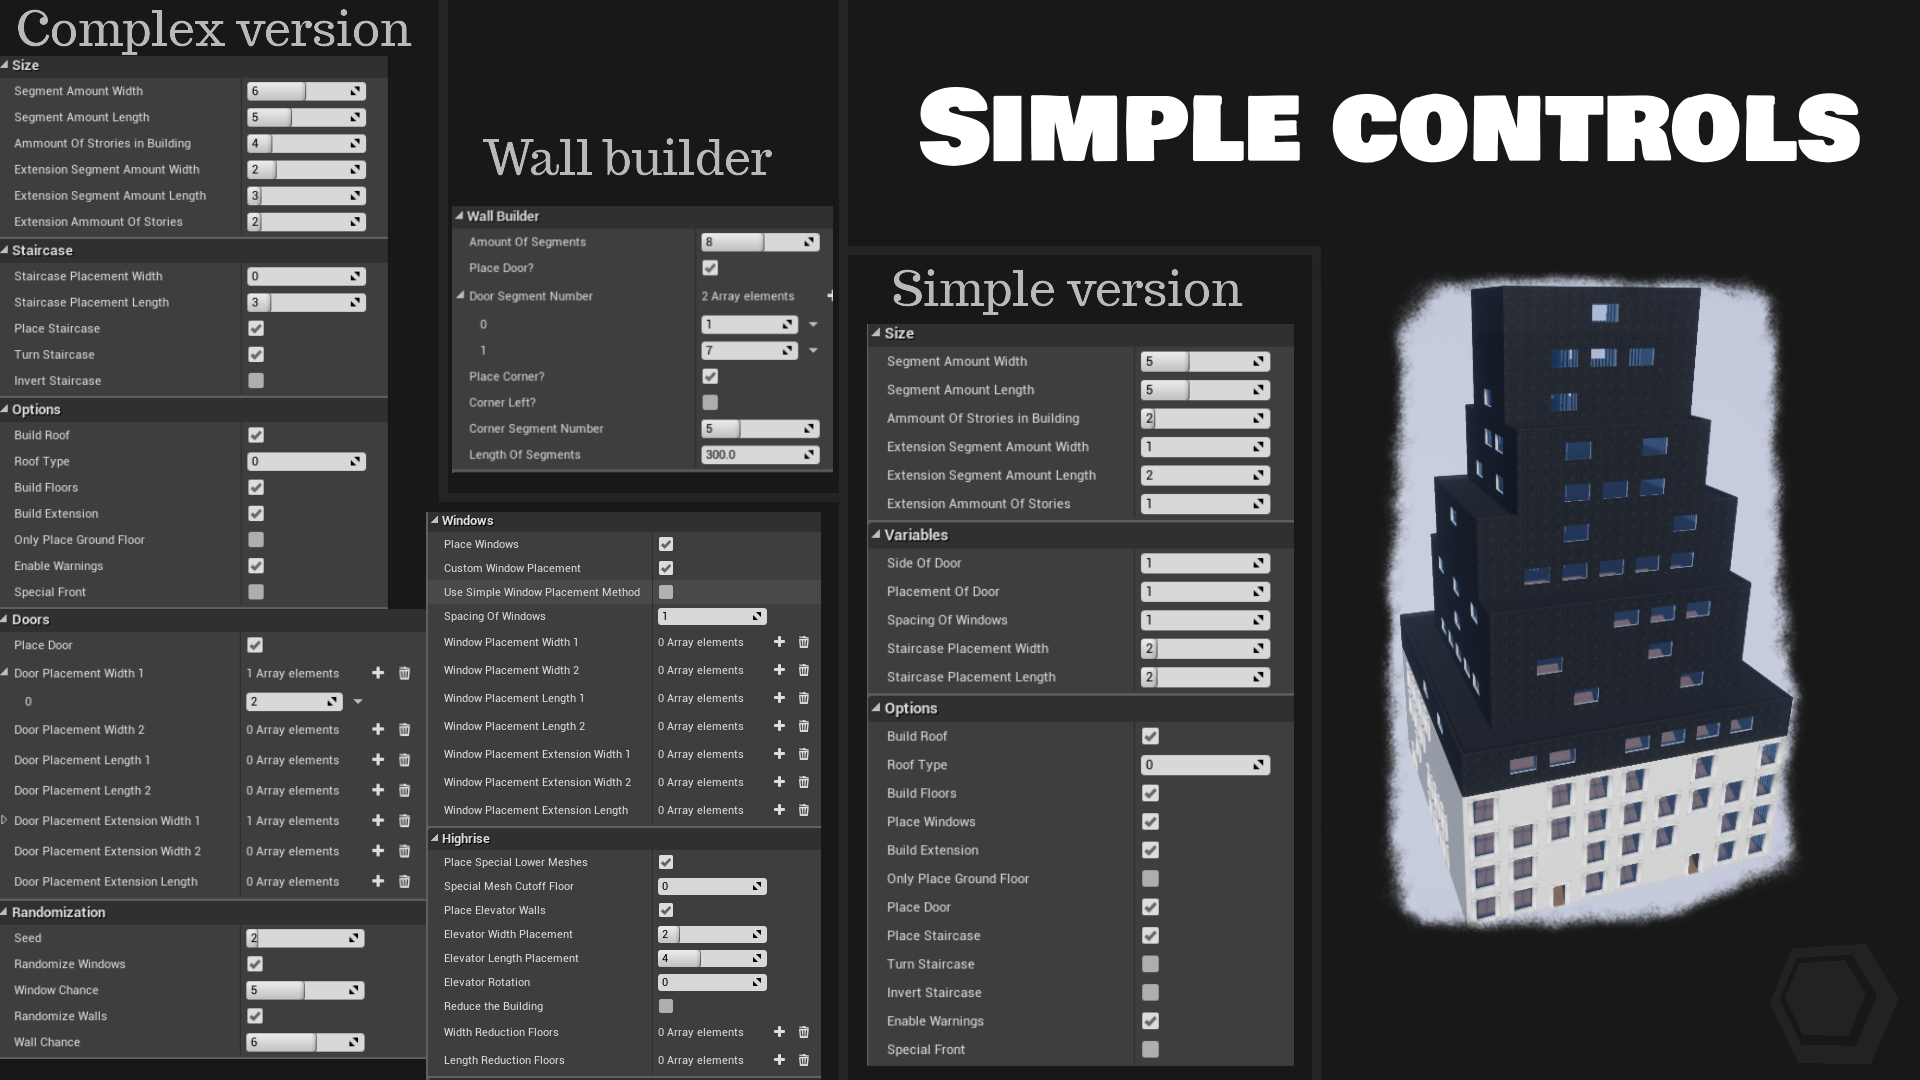Click the add icon for Width Reduction Floors
The width and height of the screenshot is (1920, 1080).
pos(779,1031)
